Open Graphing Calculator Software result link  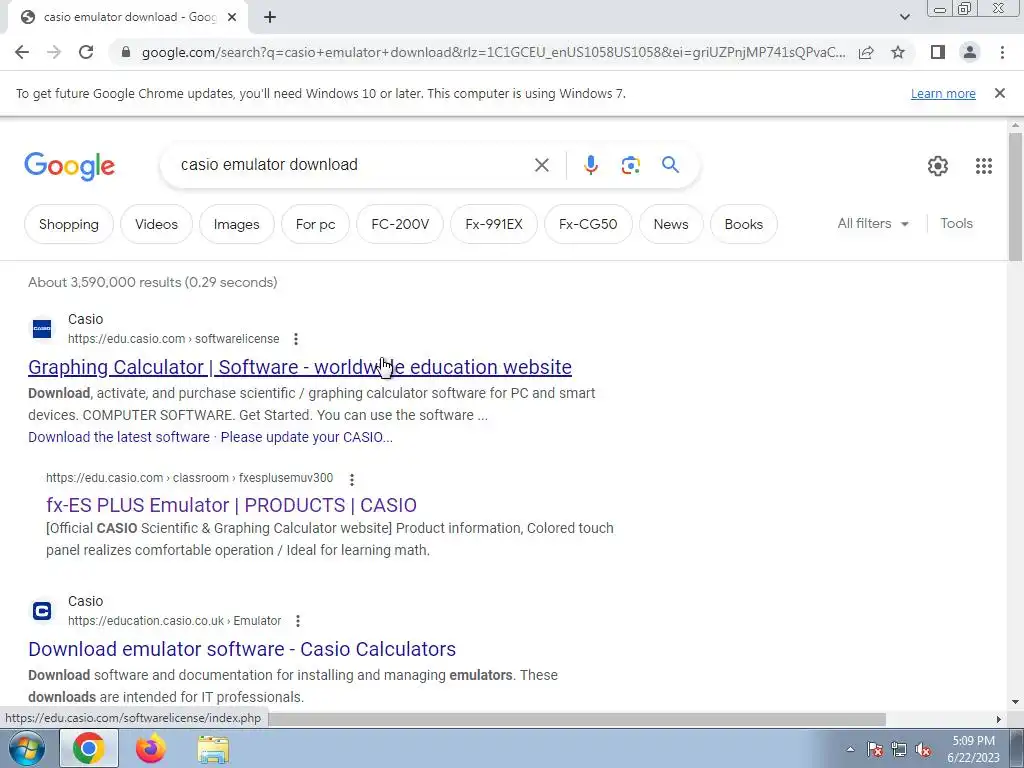click(x=300, y=367)
